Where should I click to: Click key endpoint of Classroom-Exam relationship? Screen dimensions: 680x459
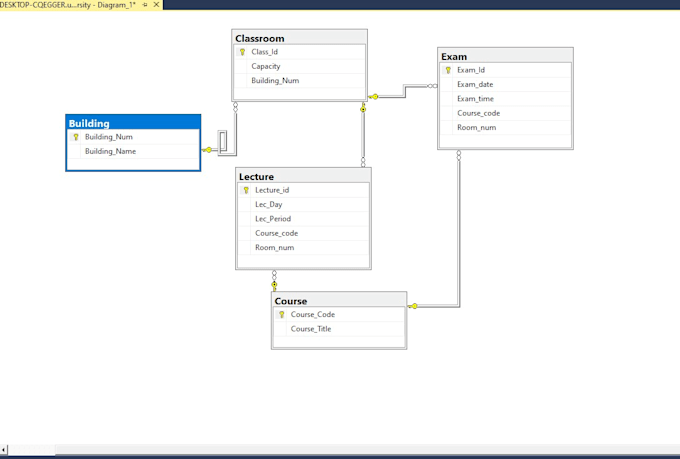374,97
